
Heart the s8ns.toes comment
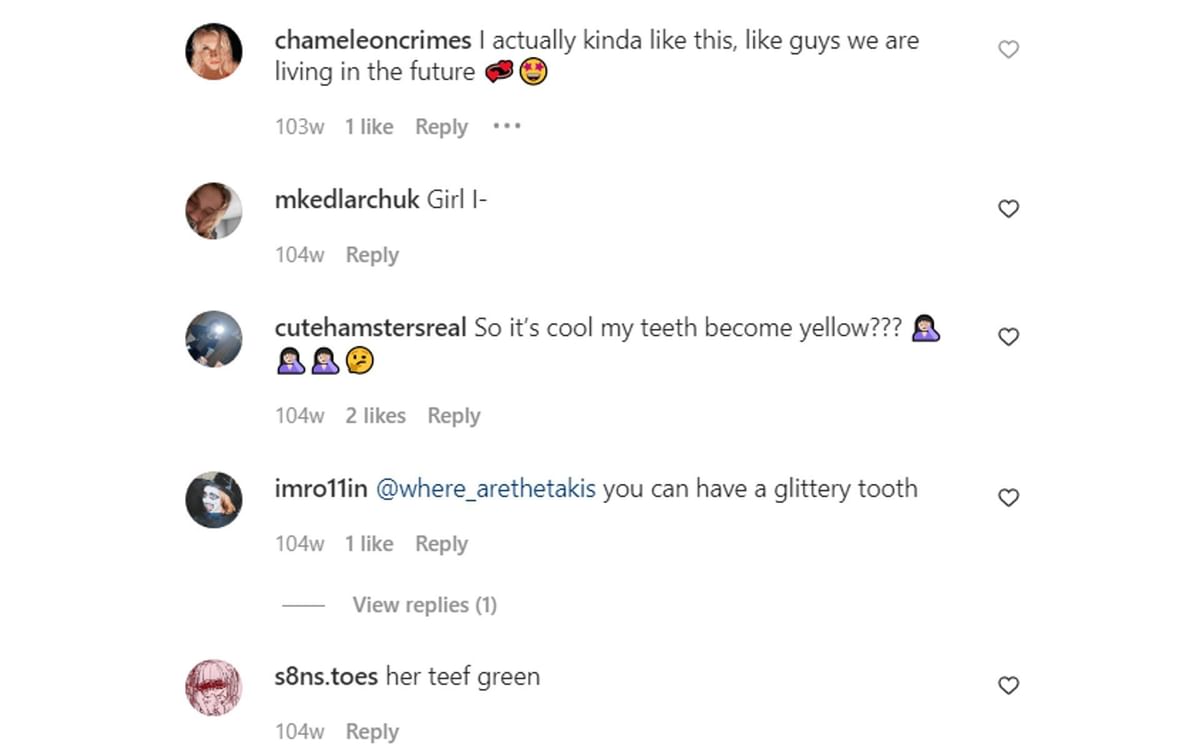point(1007,685)
